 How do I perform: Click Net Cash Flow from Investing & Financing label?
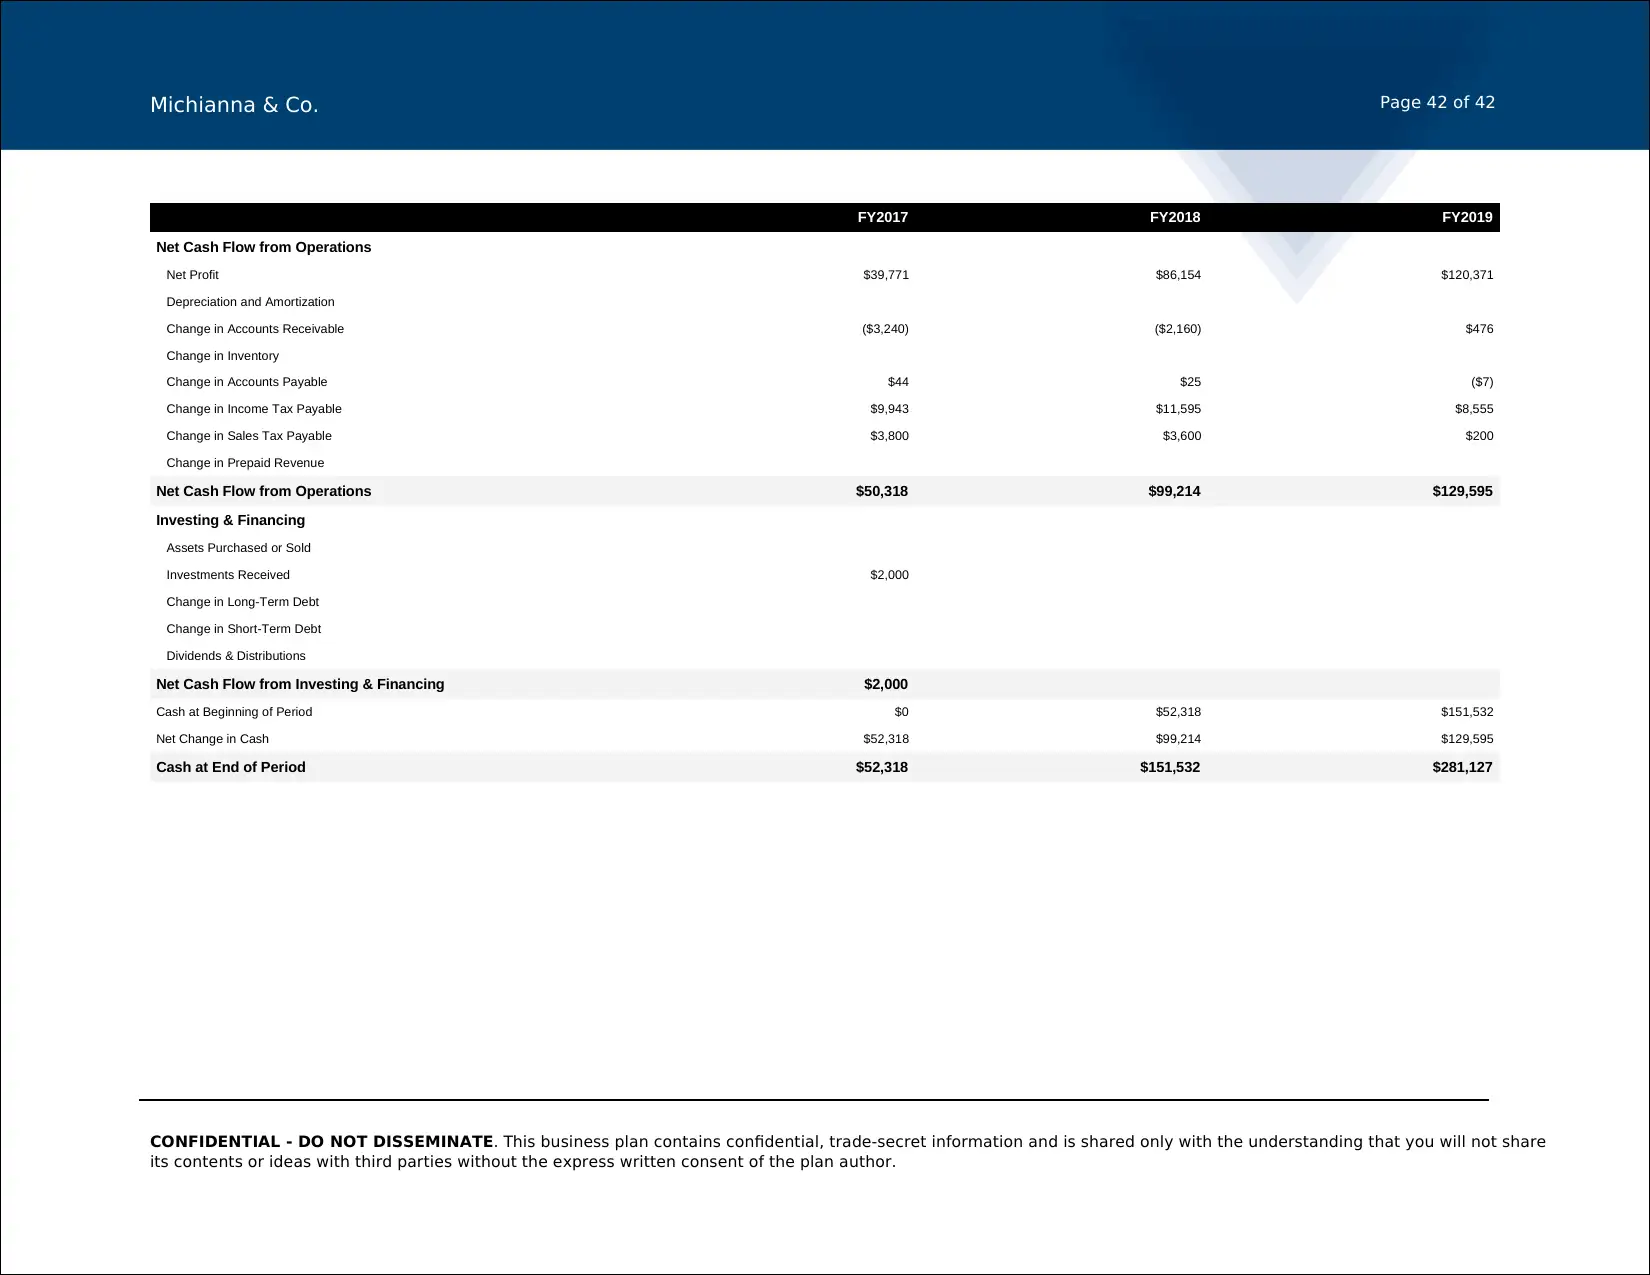(x=300, y=684)
